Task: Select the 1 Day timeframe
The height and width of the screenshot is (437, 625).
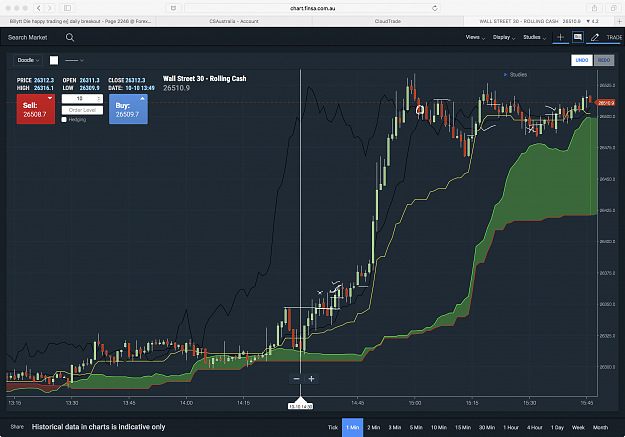Action: 557,427
